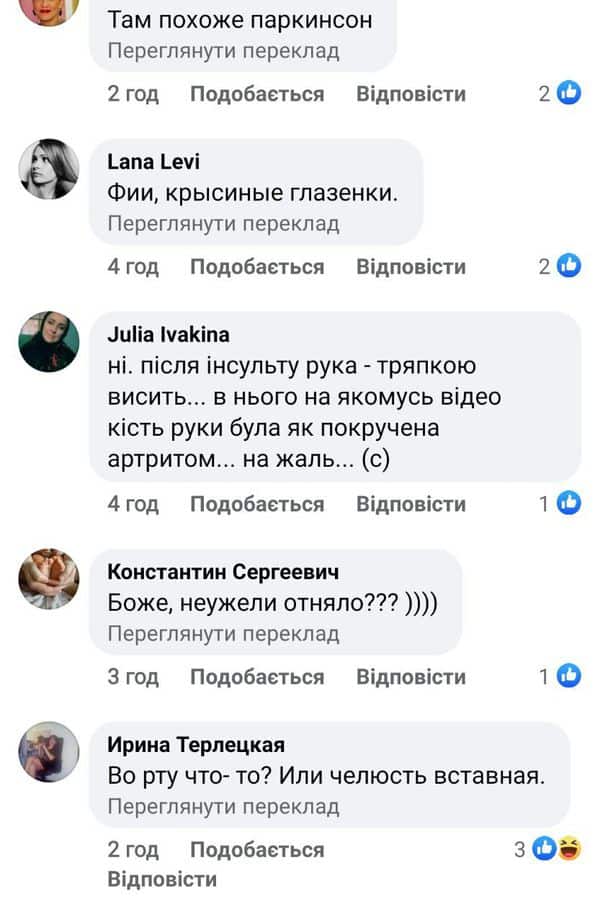Reply to Lana Levi's comment
The image size is (600, 922).
coord(411,267)
